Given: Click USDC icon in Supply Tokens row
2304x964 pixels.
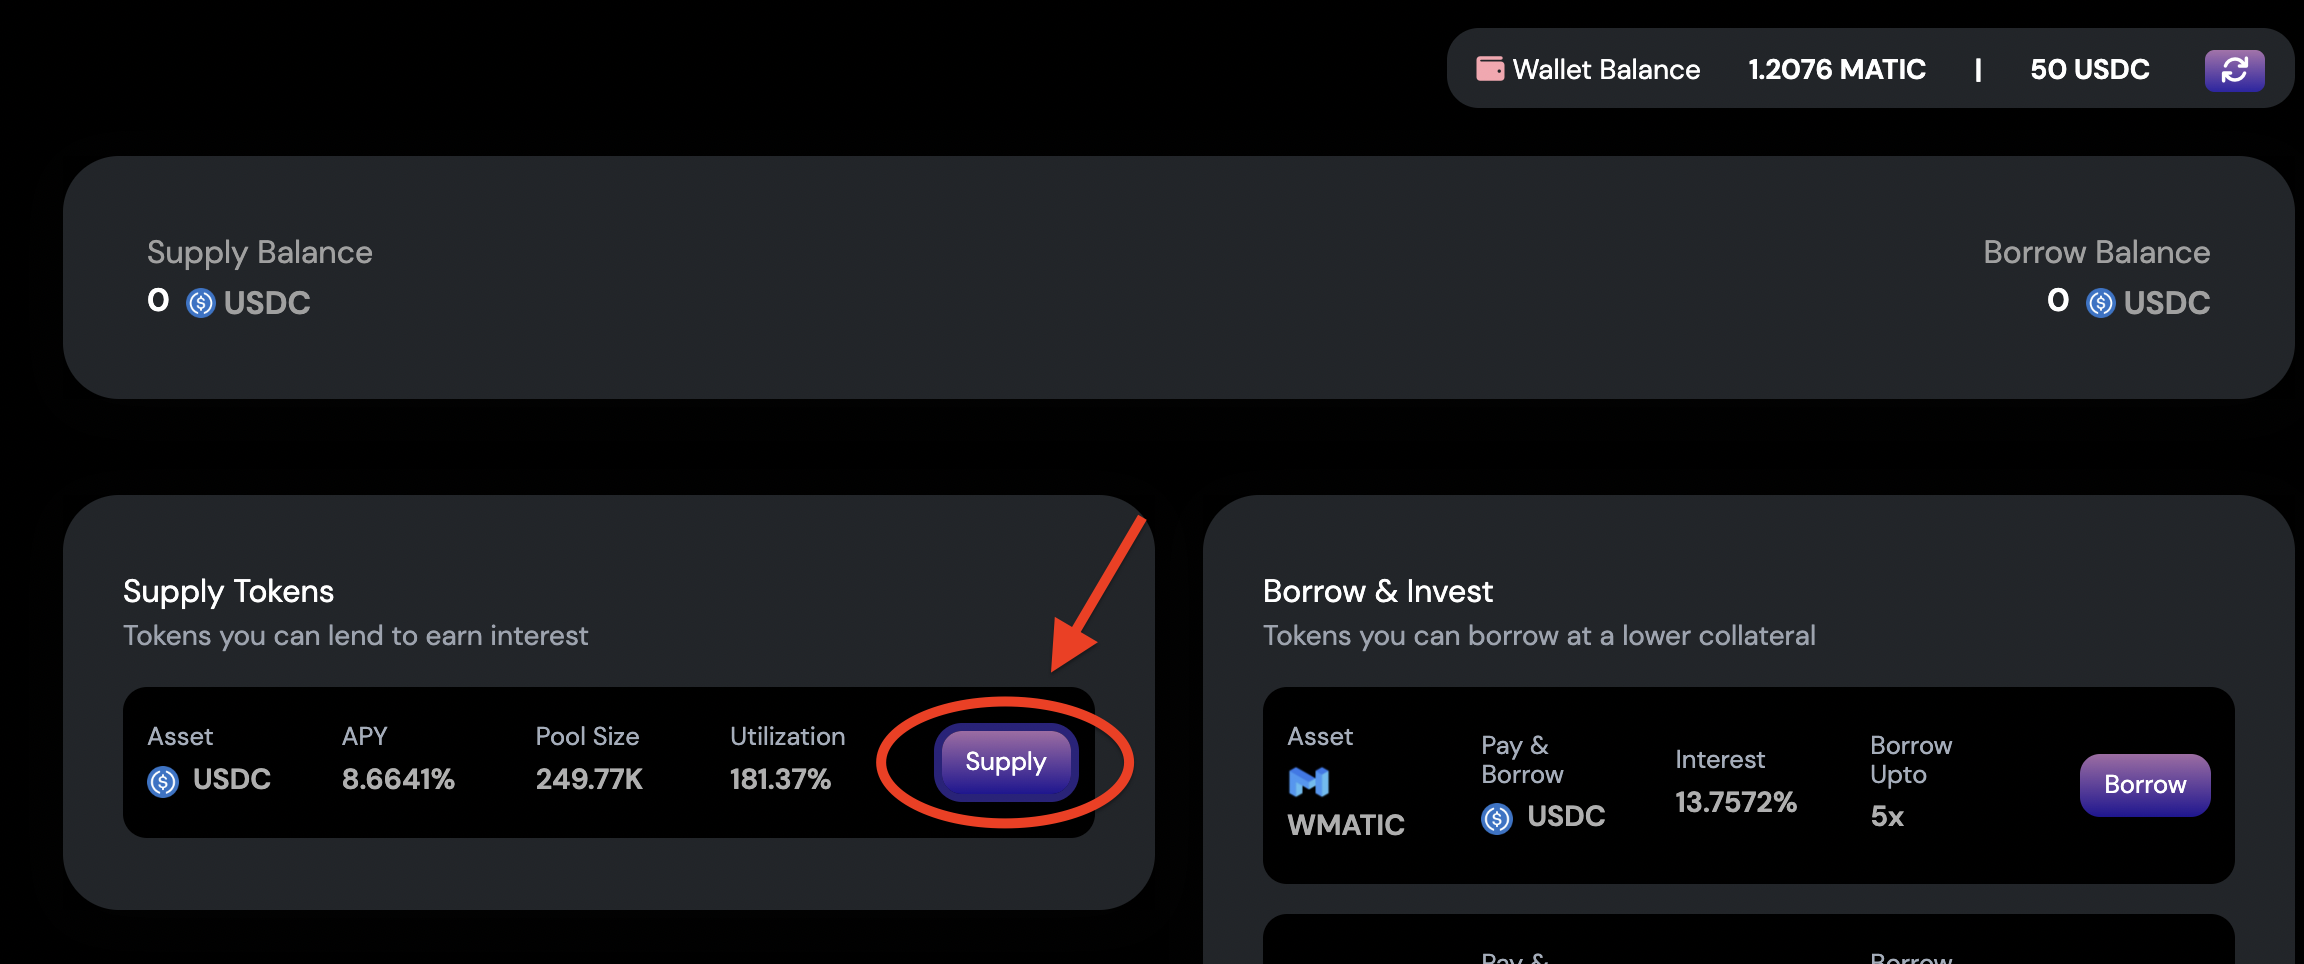Looking at the screenshot, I should pos(163,781).
